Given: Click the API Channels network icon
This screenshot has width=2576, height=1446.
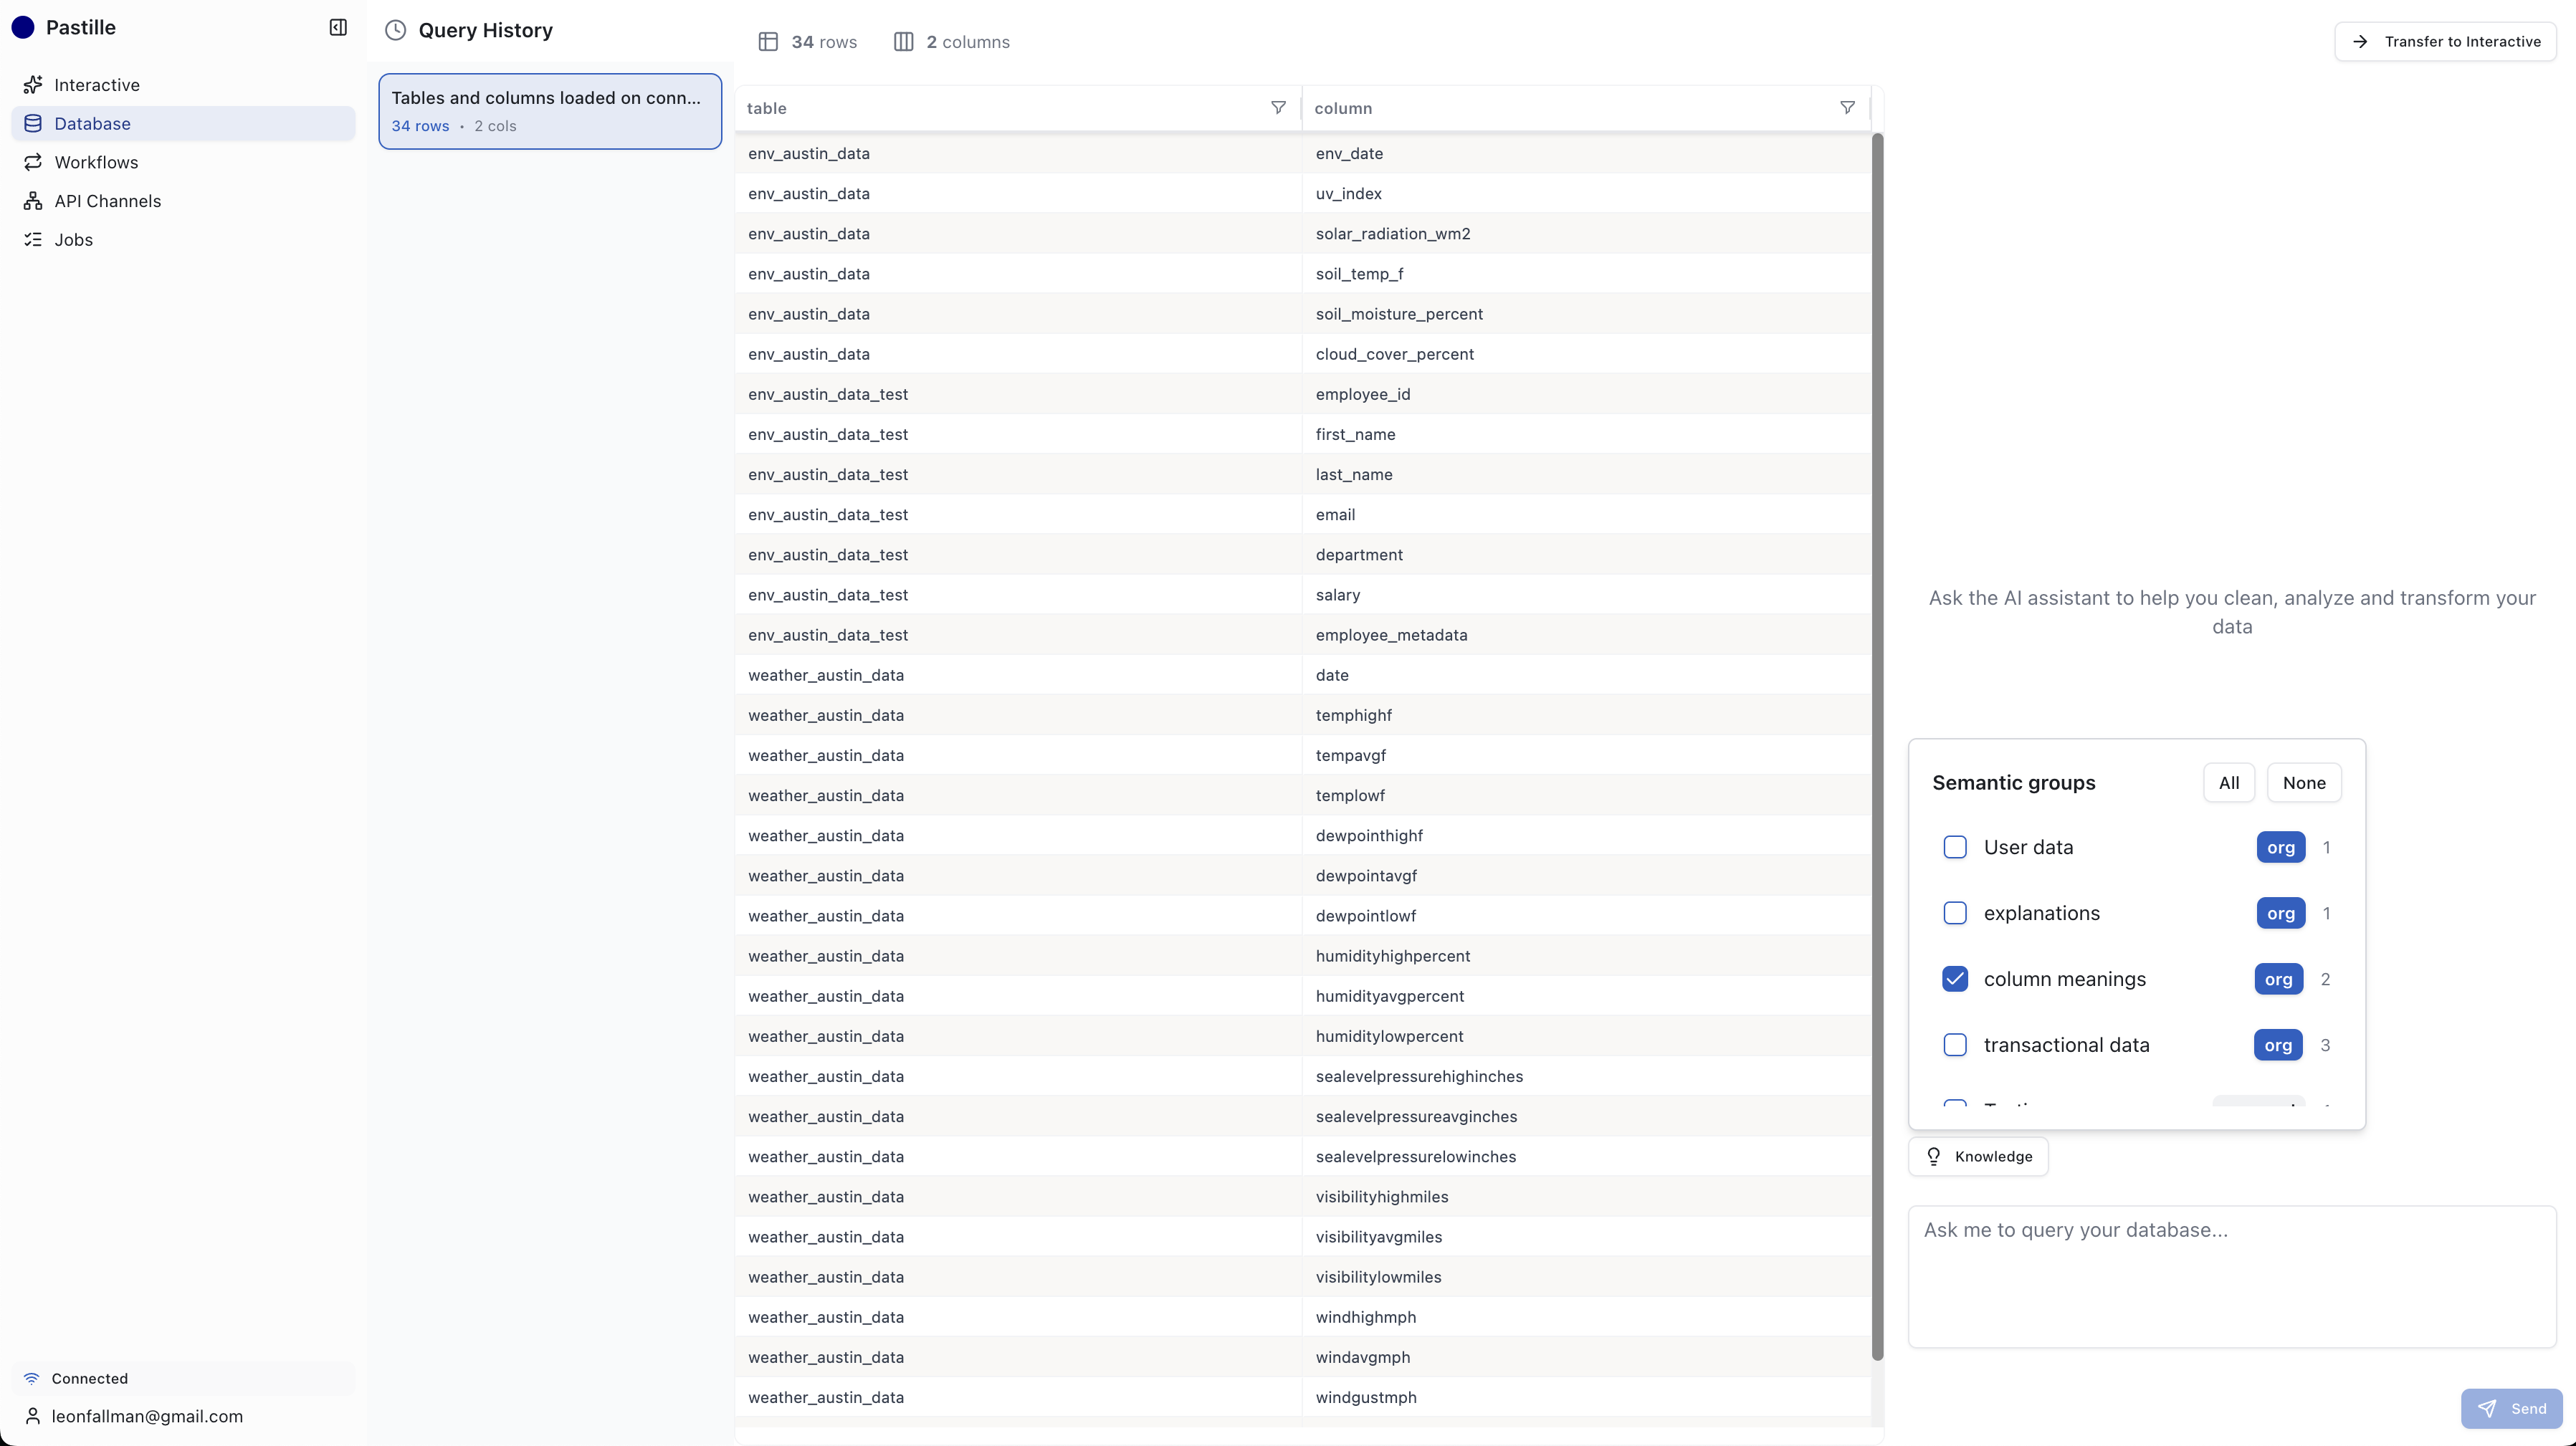Looking at the screenshot, I should [x=33, y=201].
